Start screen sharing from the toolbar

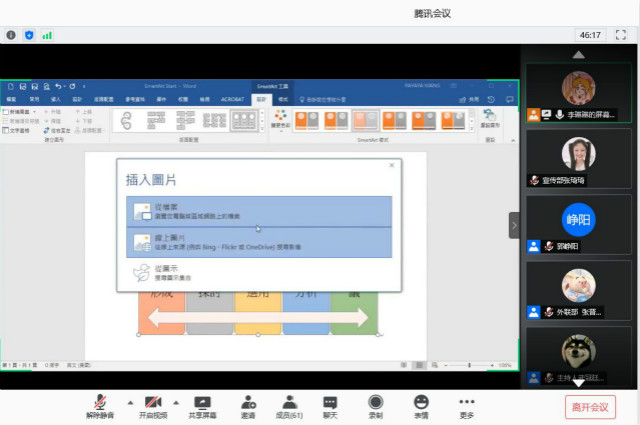pyautogui.click(x=202, y=402)
